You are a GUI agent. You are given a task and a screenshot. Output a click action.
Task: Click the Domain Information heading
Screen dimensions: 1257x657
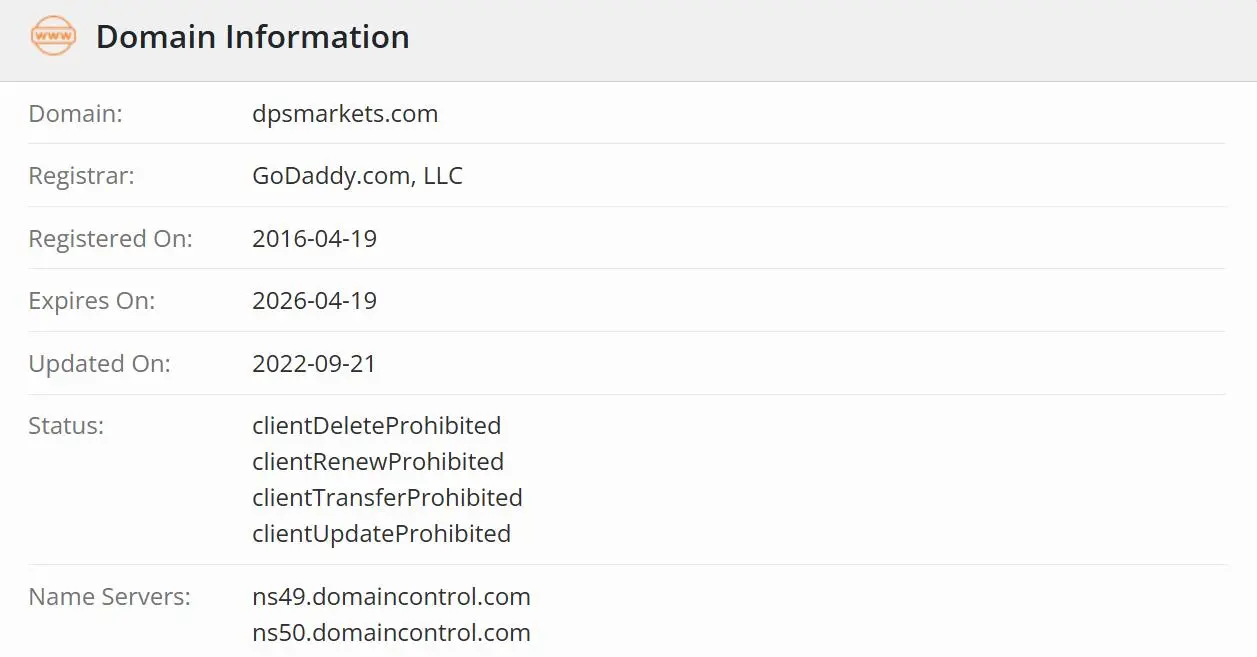(x=252, y=37)
